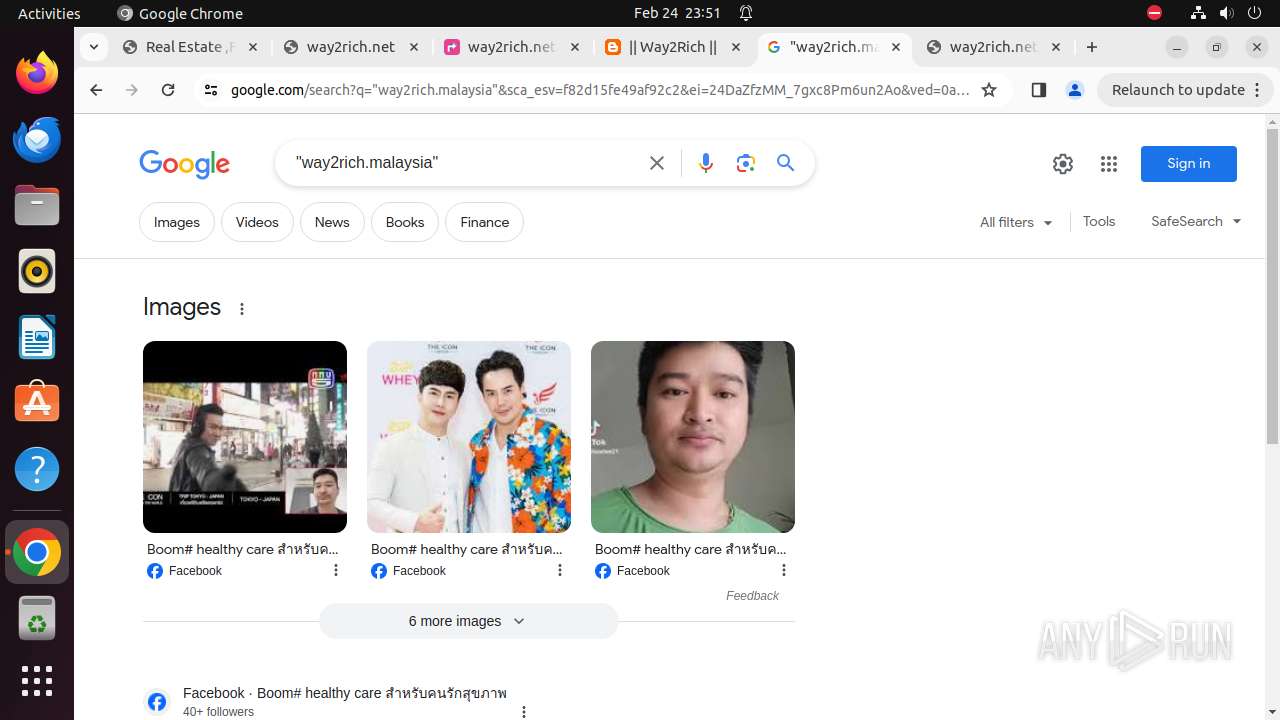
Task: Open options for Facebook Boom# search result
Action: tap(523, 711)
